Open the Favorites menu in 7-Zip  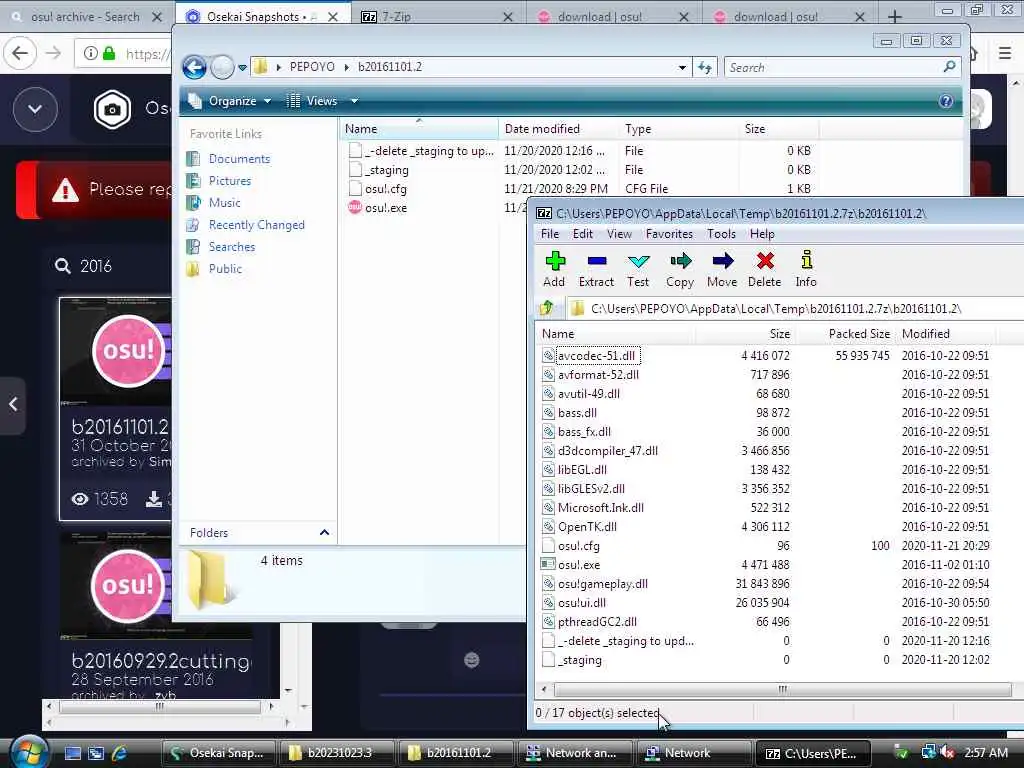point(669,234)
